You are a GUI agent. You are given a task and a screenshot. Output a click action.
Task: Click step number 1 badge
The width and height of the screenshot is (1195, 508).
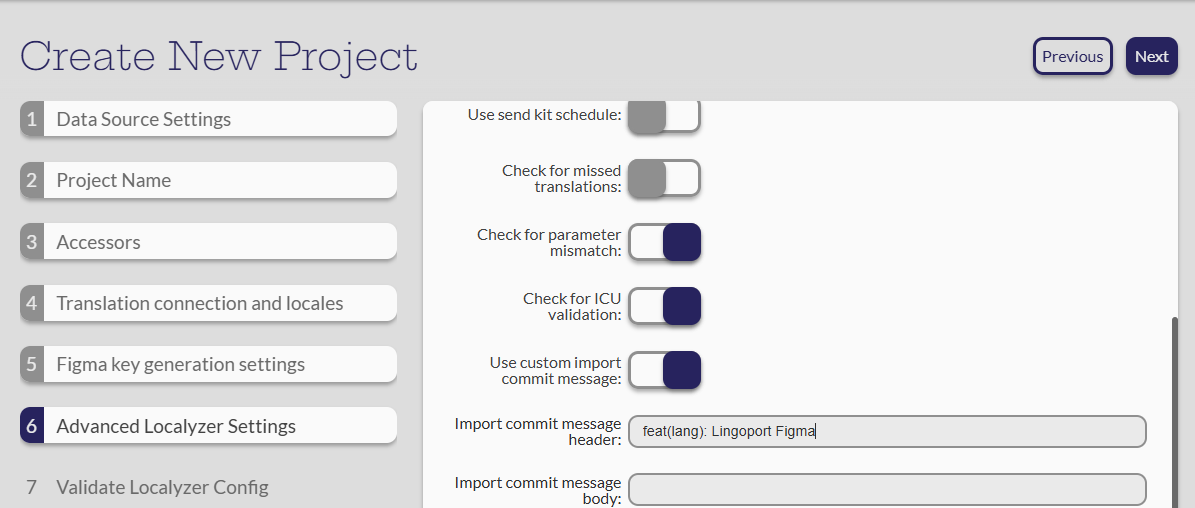pyautogui.click(x=32, y=119)
